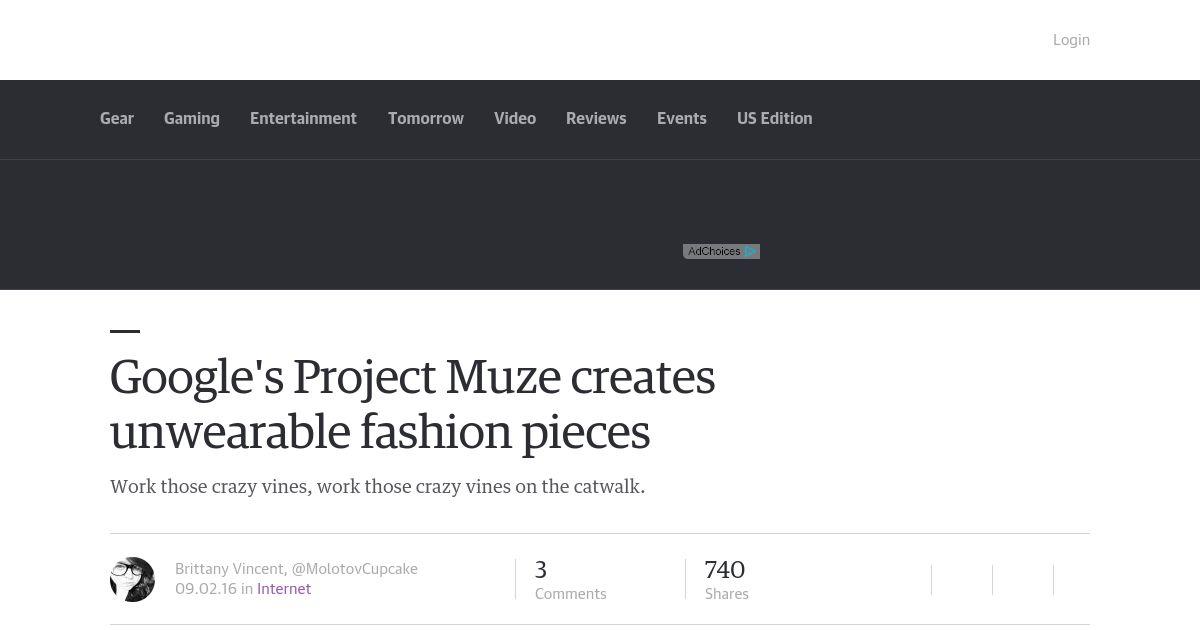View Brittany Vincent's author page

pyautogui.click(x=229, y=569)
